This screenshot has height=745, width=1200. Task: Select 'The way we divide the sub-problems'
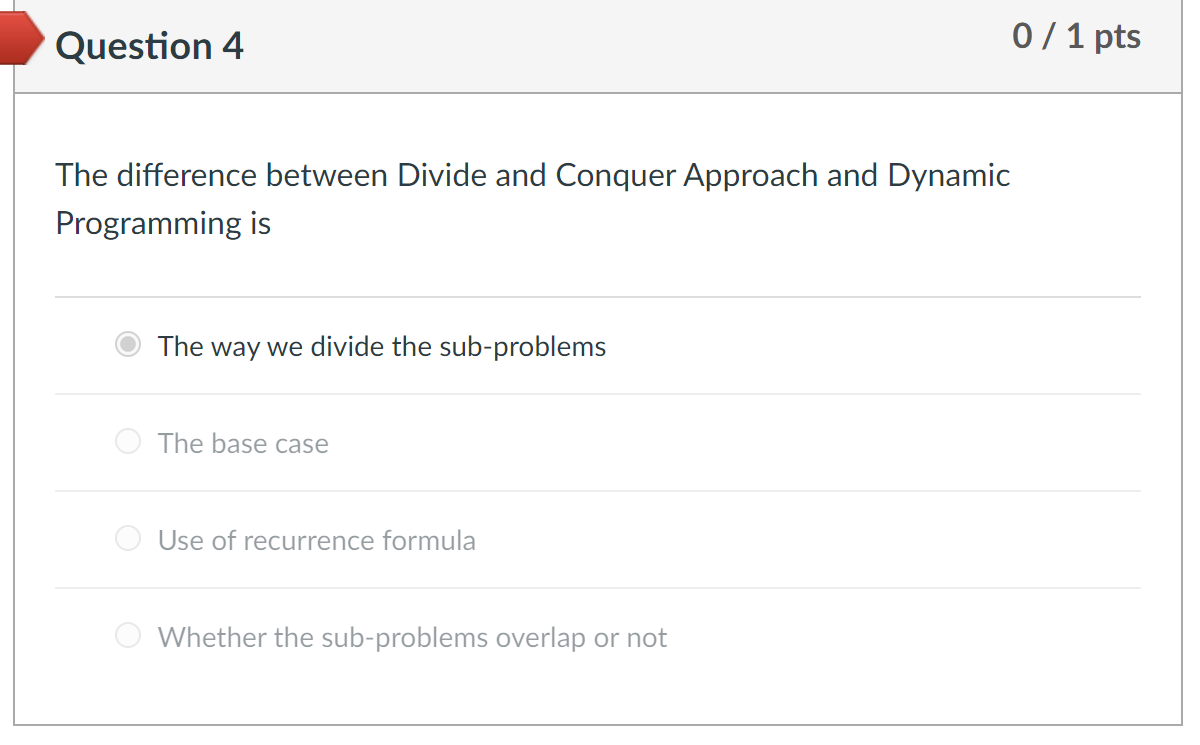pos(127,345)
